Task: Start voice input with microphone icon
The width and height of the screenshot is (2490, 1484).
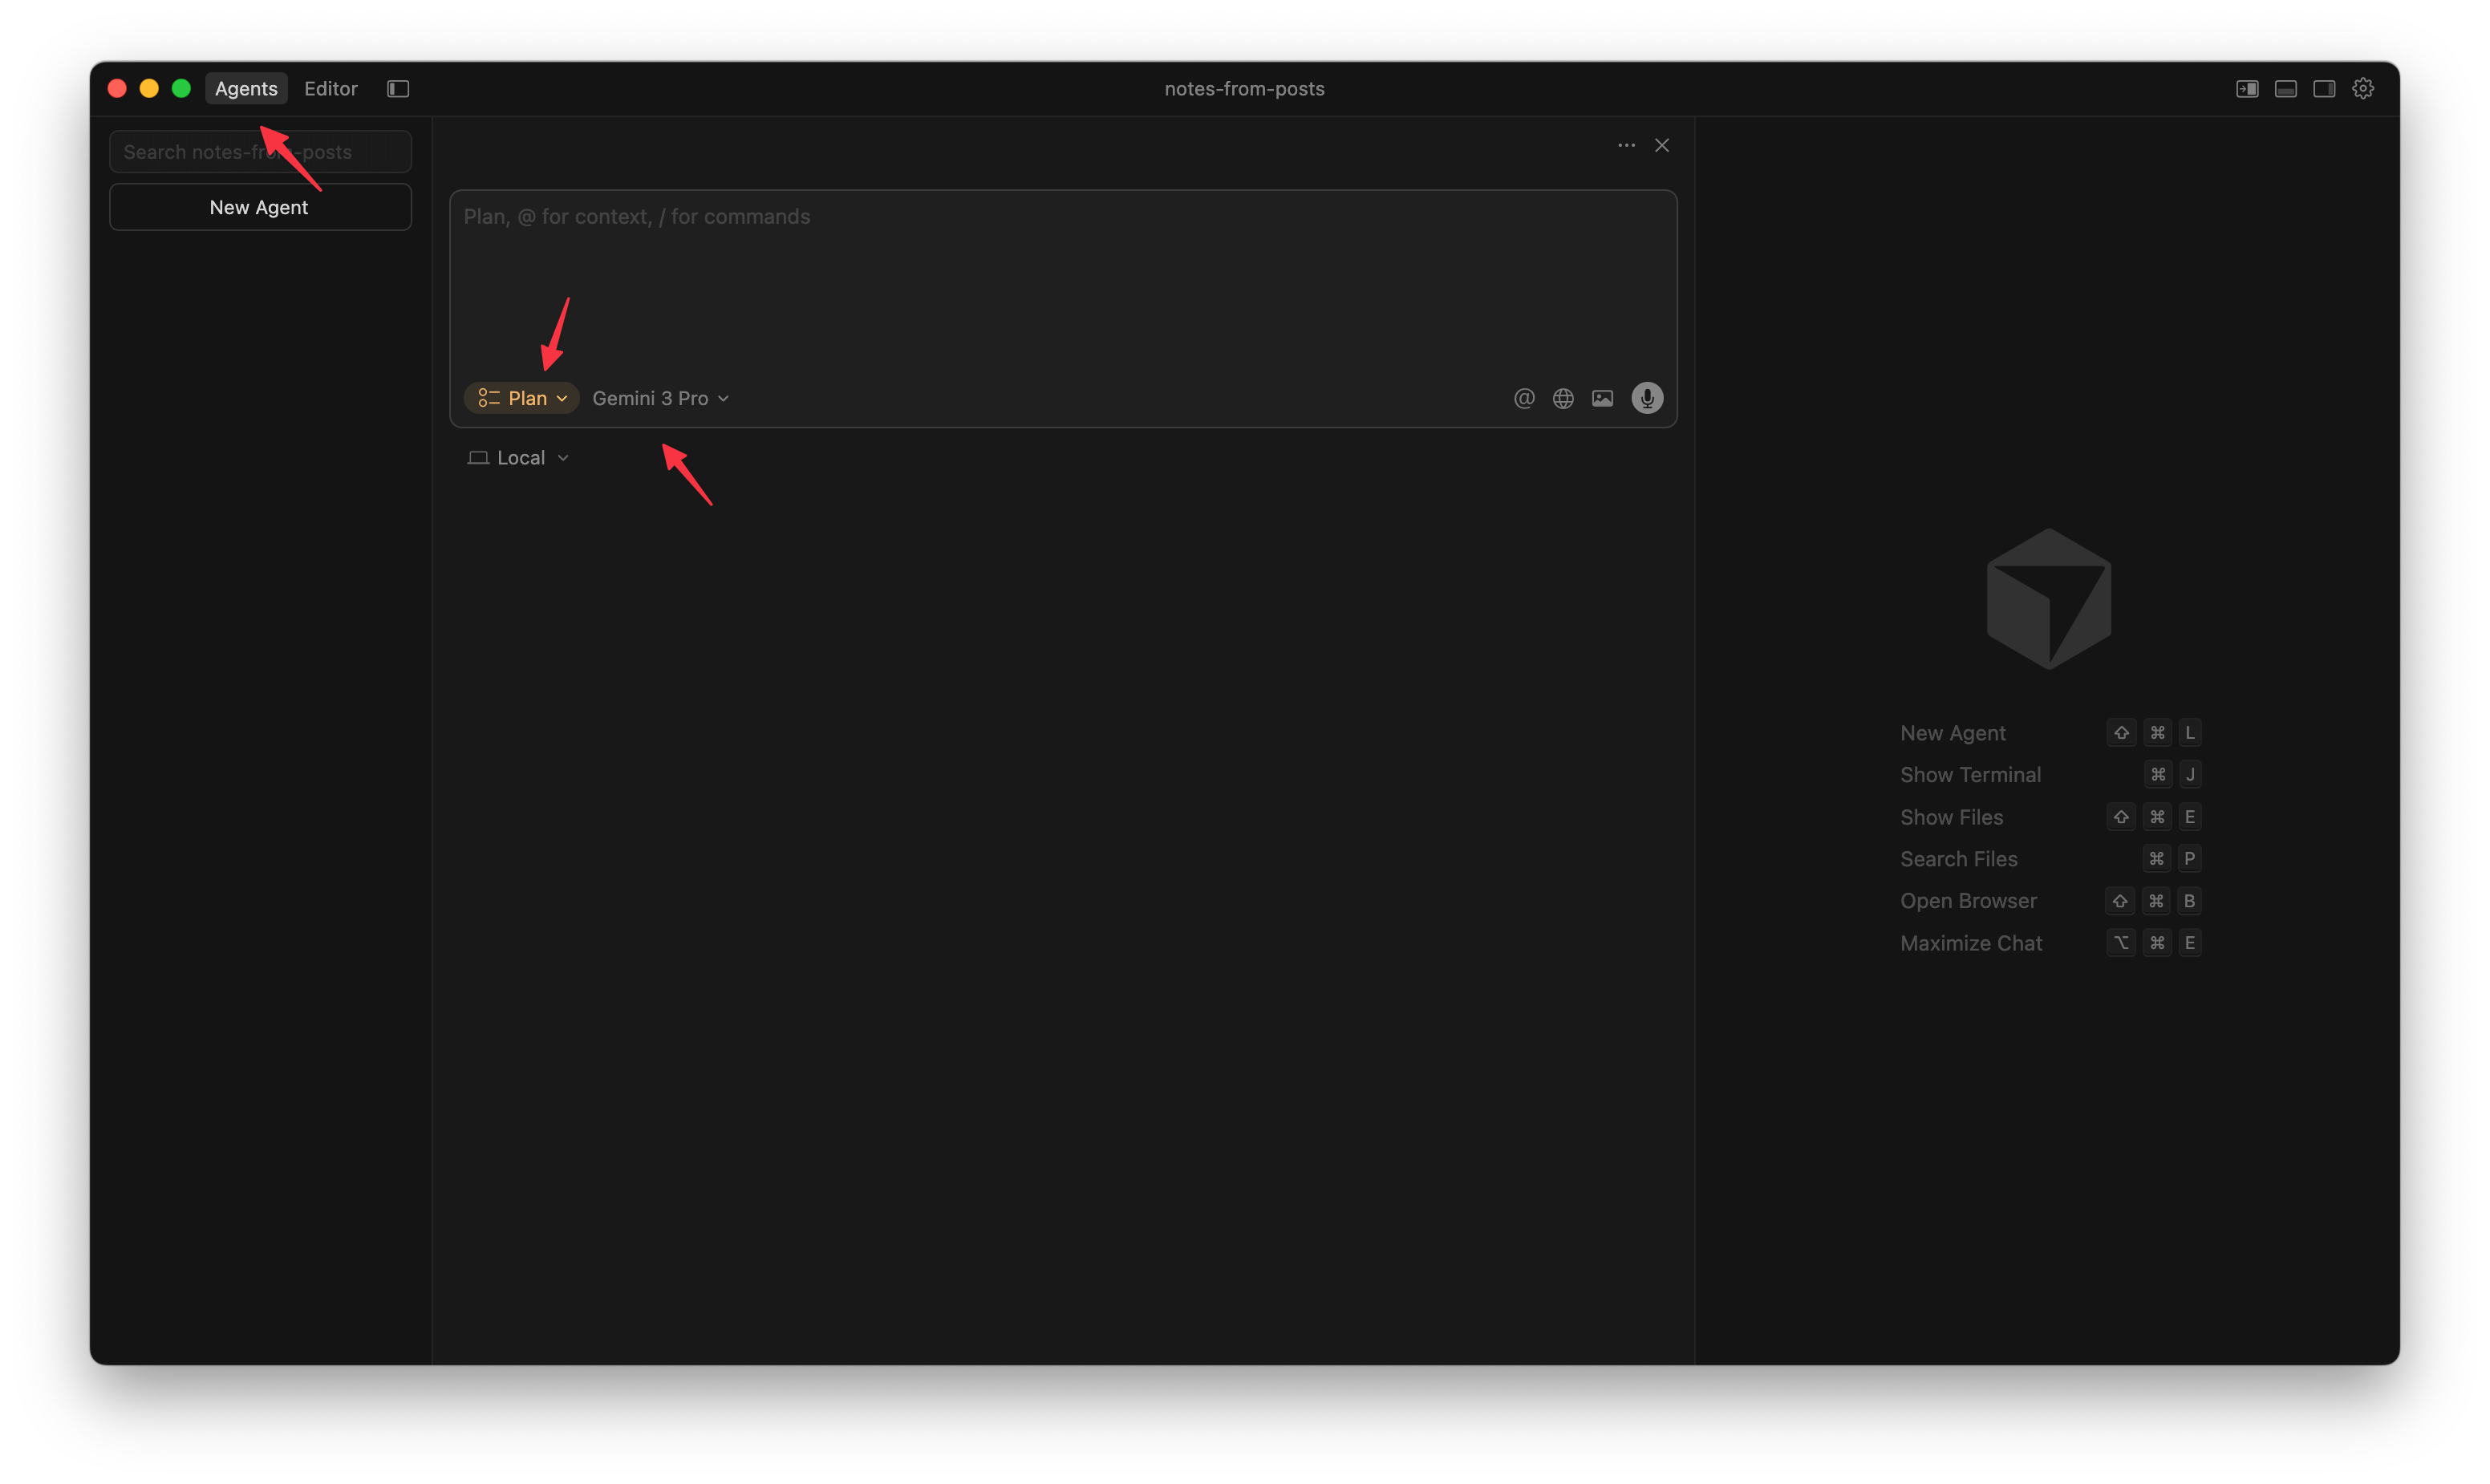Action: tap(1647, 398)
